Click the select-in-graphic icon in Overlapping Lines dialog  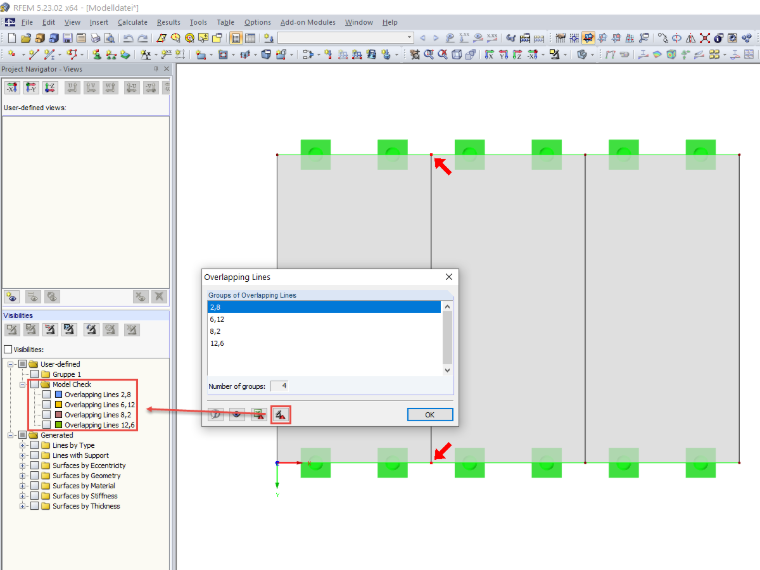coord(259,414)
